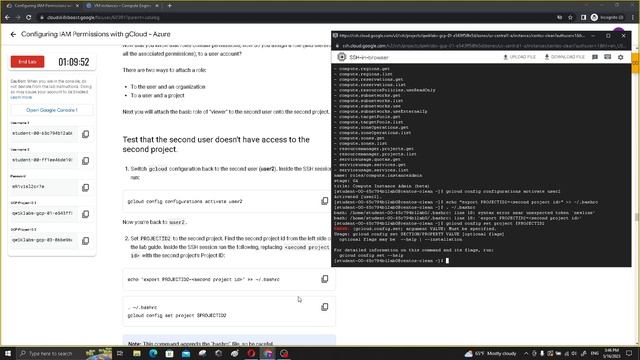The image size is (640, 360).
Task: Open the Mail app on the taskbar
Action: (186, 353)
